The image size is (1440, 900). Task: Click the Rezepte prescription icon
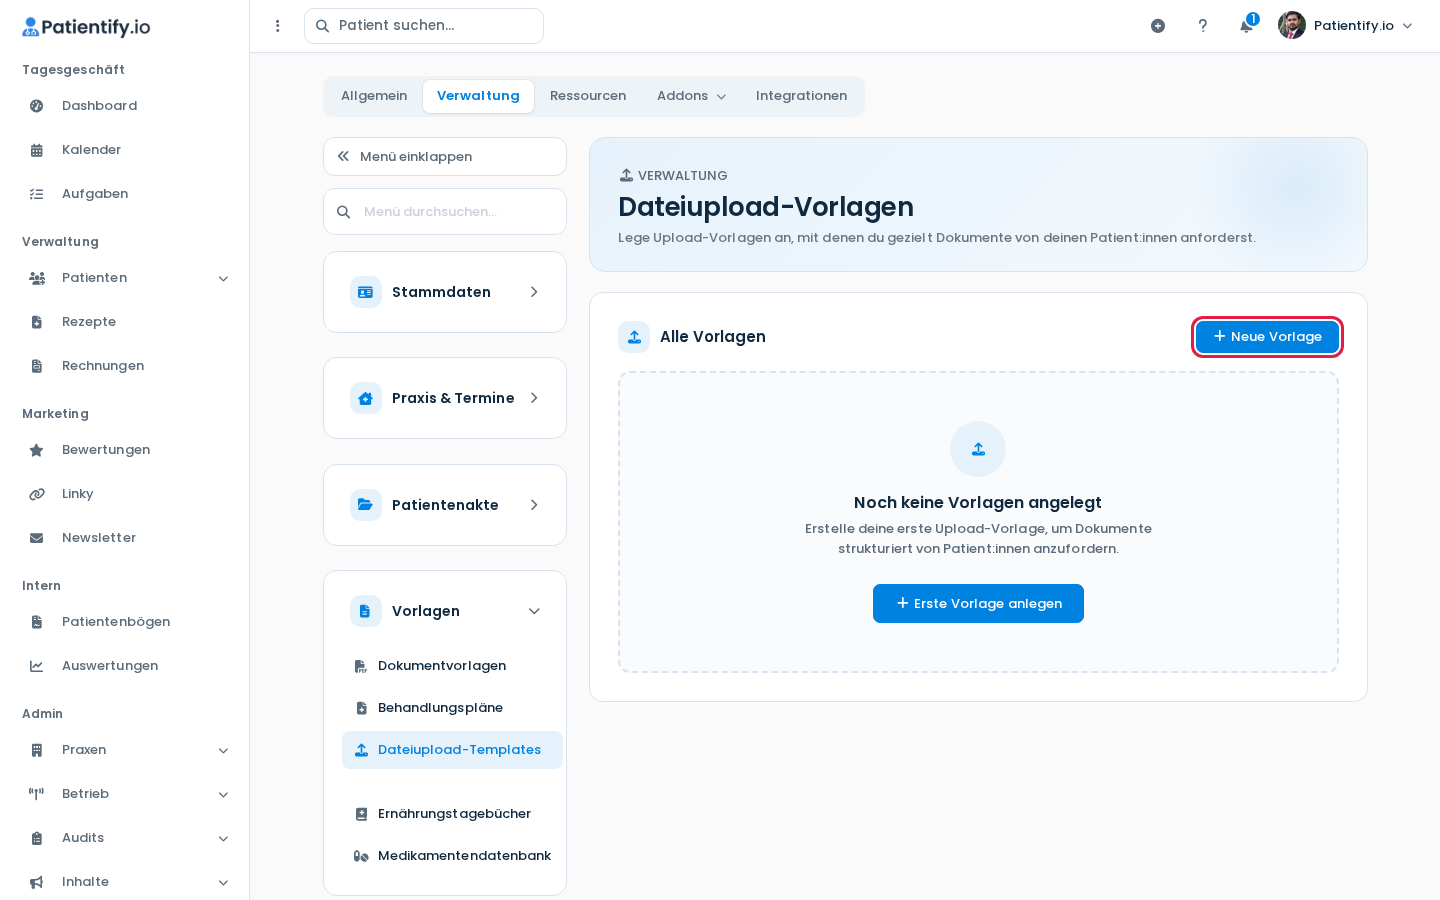point(37,322)
